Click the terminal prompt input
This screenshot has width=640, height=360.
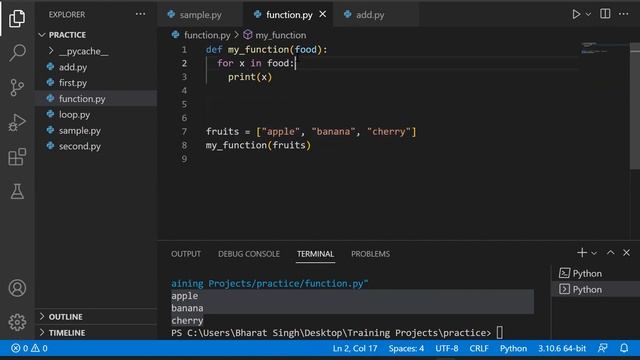[500, 333]
